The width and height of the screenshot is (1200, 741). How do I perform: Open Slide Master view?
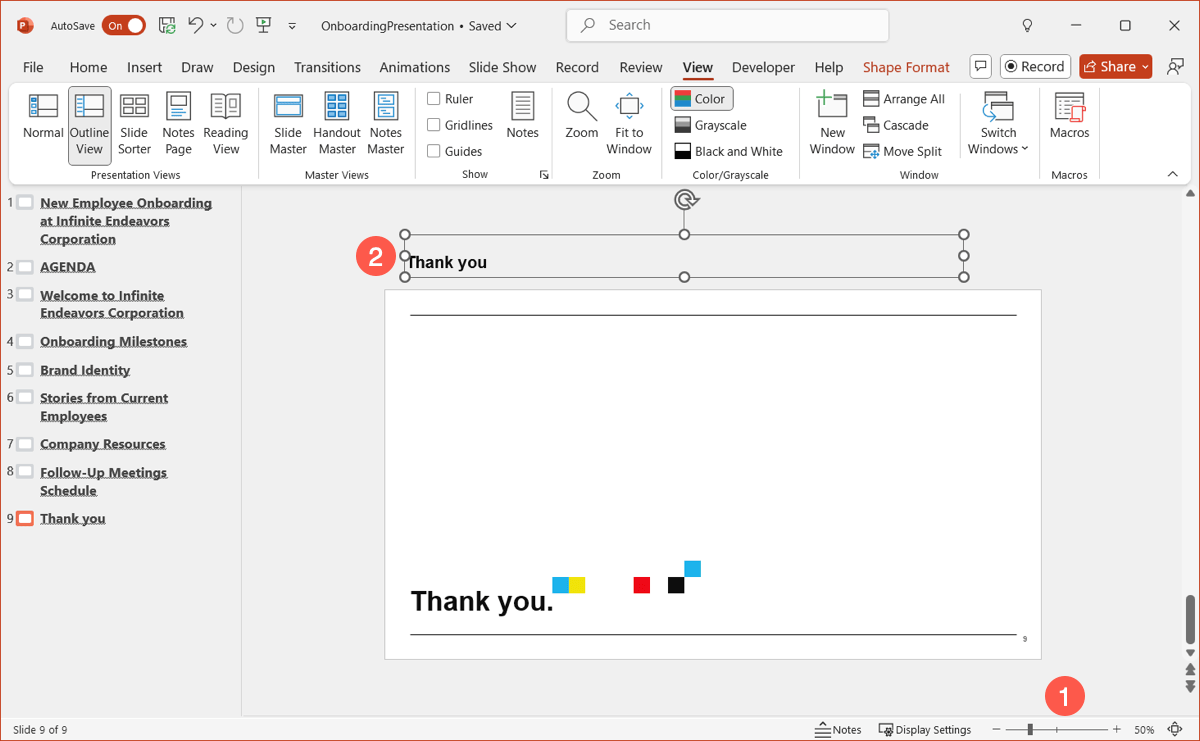pos(288,125)
